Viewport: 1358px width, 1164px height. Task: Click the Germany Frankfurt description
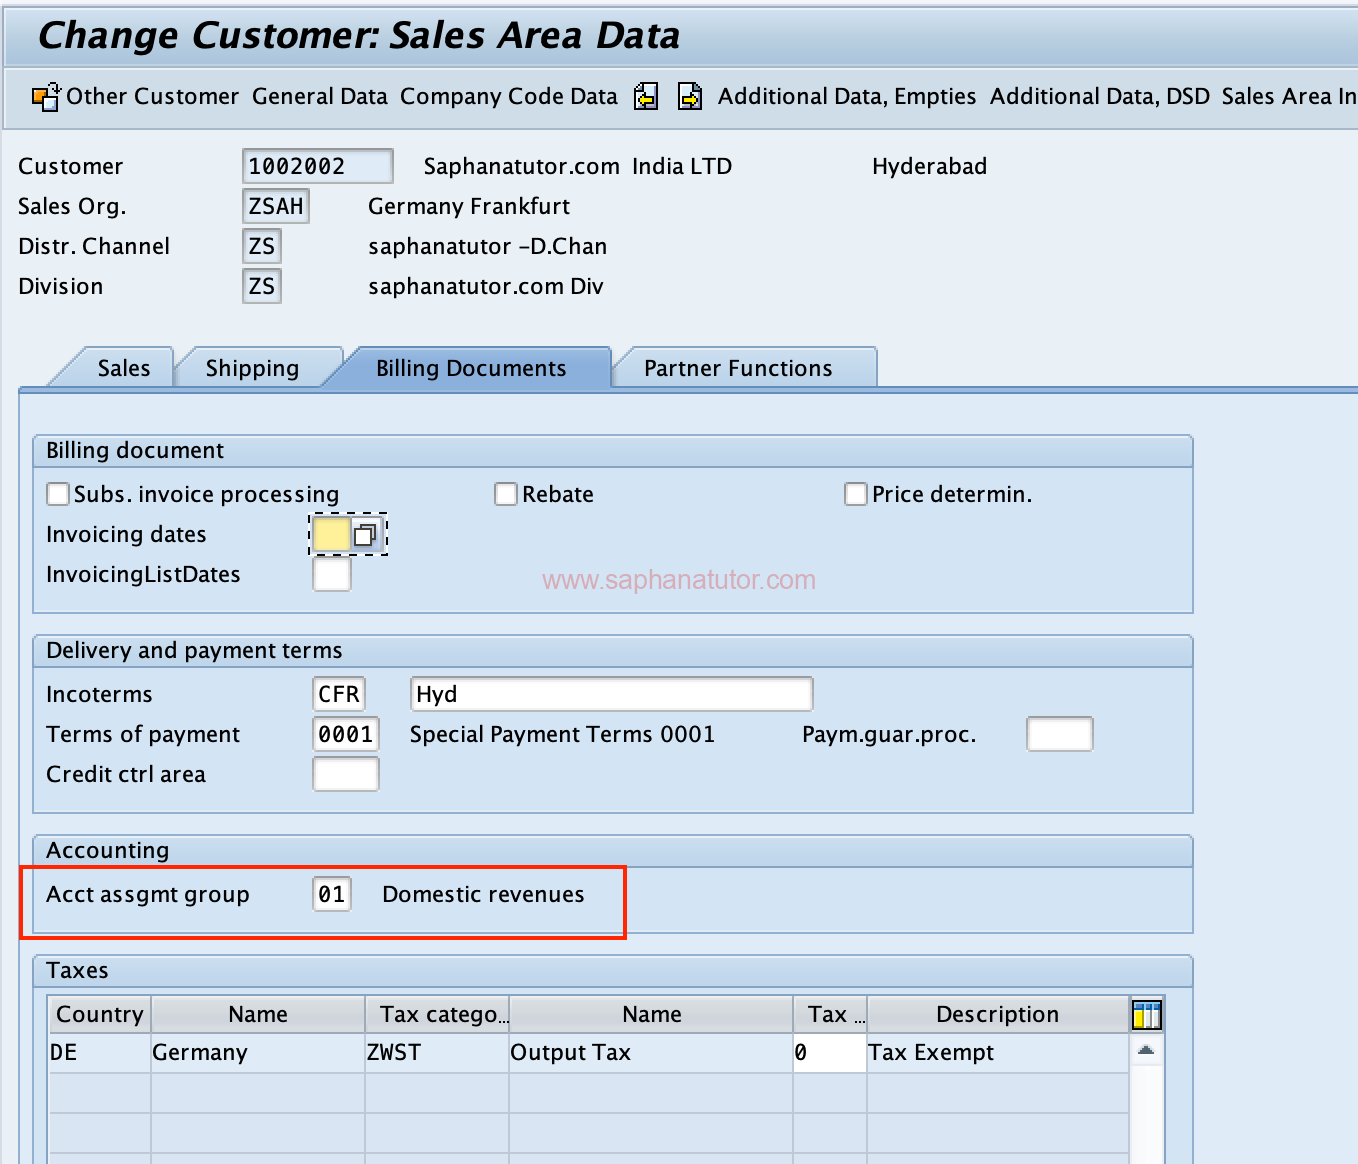[x=469, y=206]
